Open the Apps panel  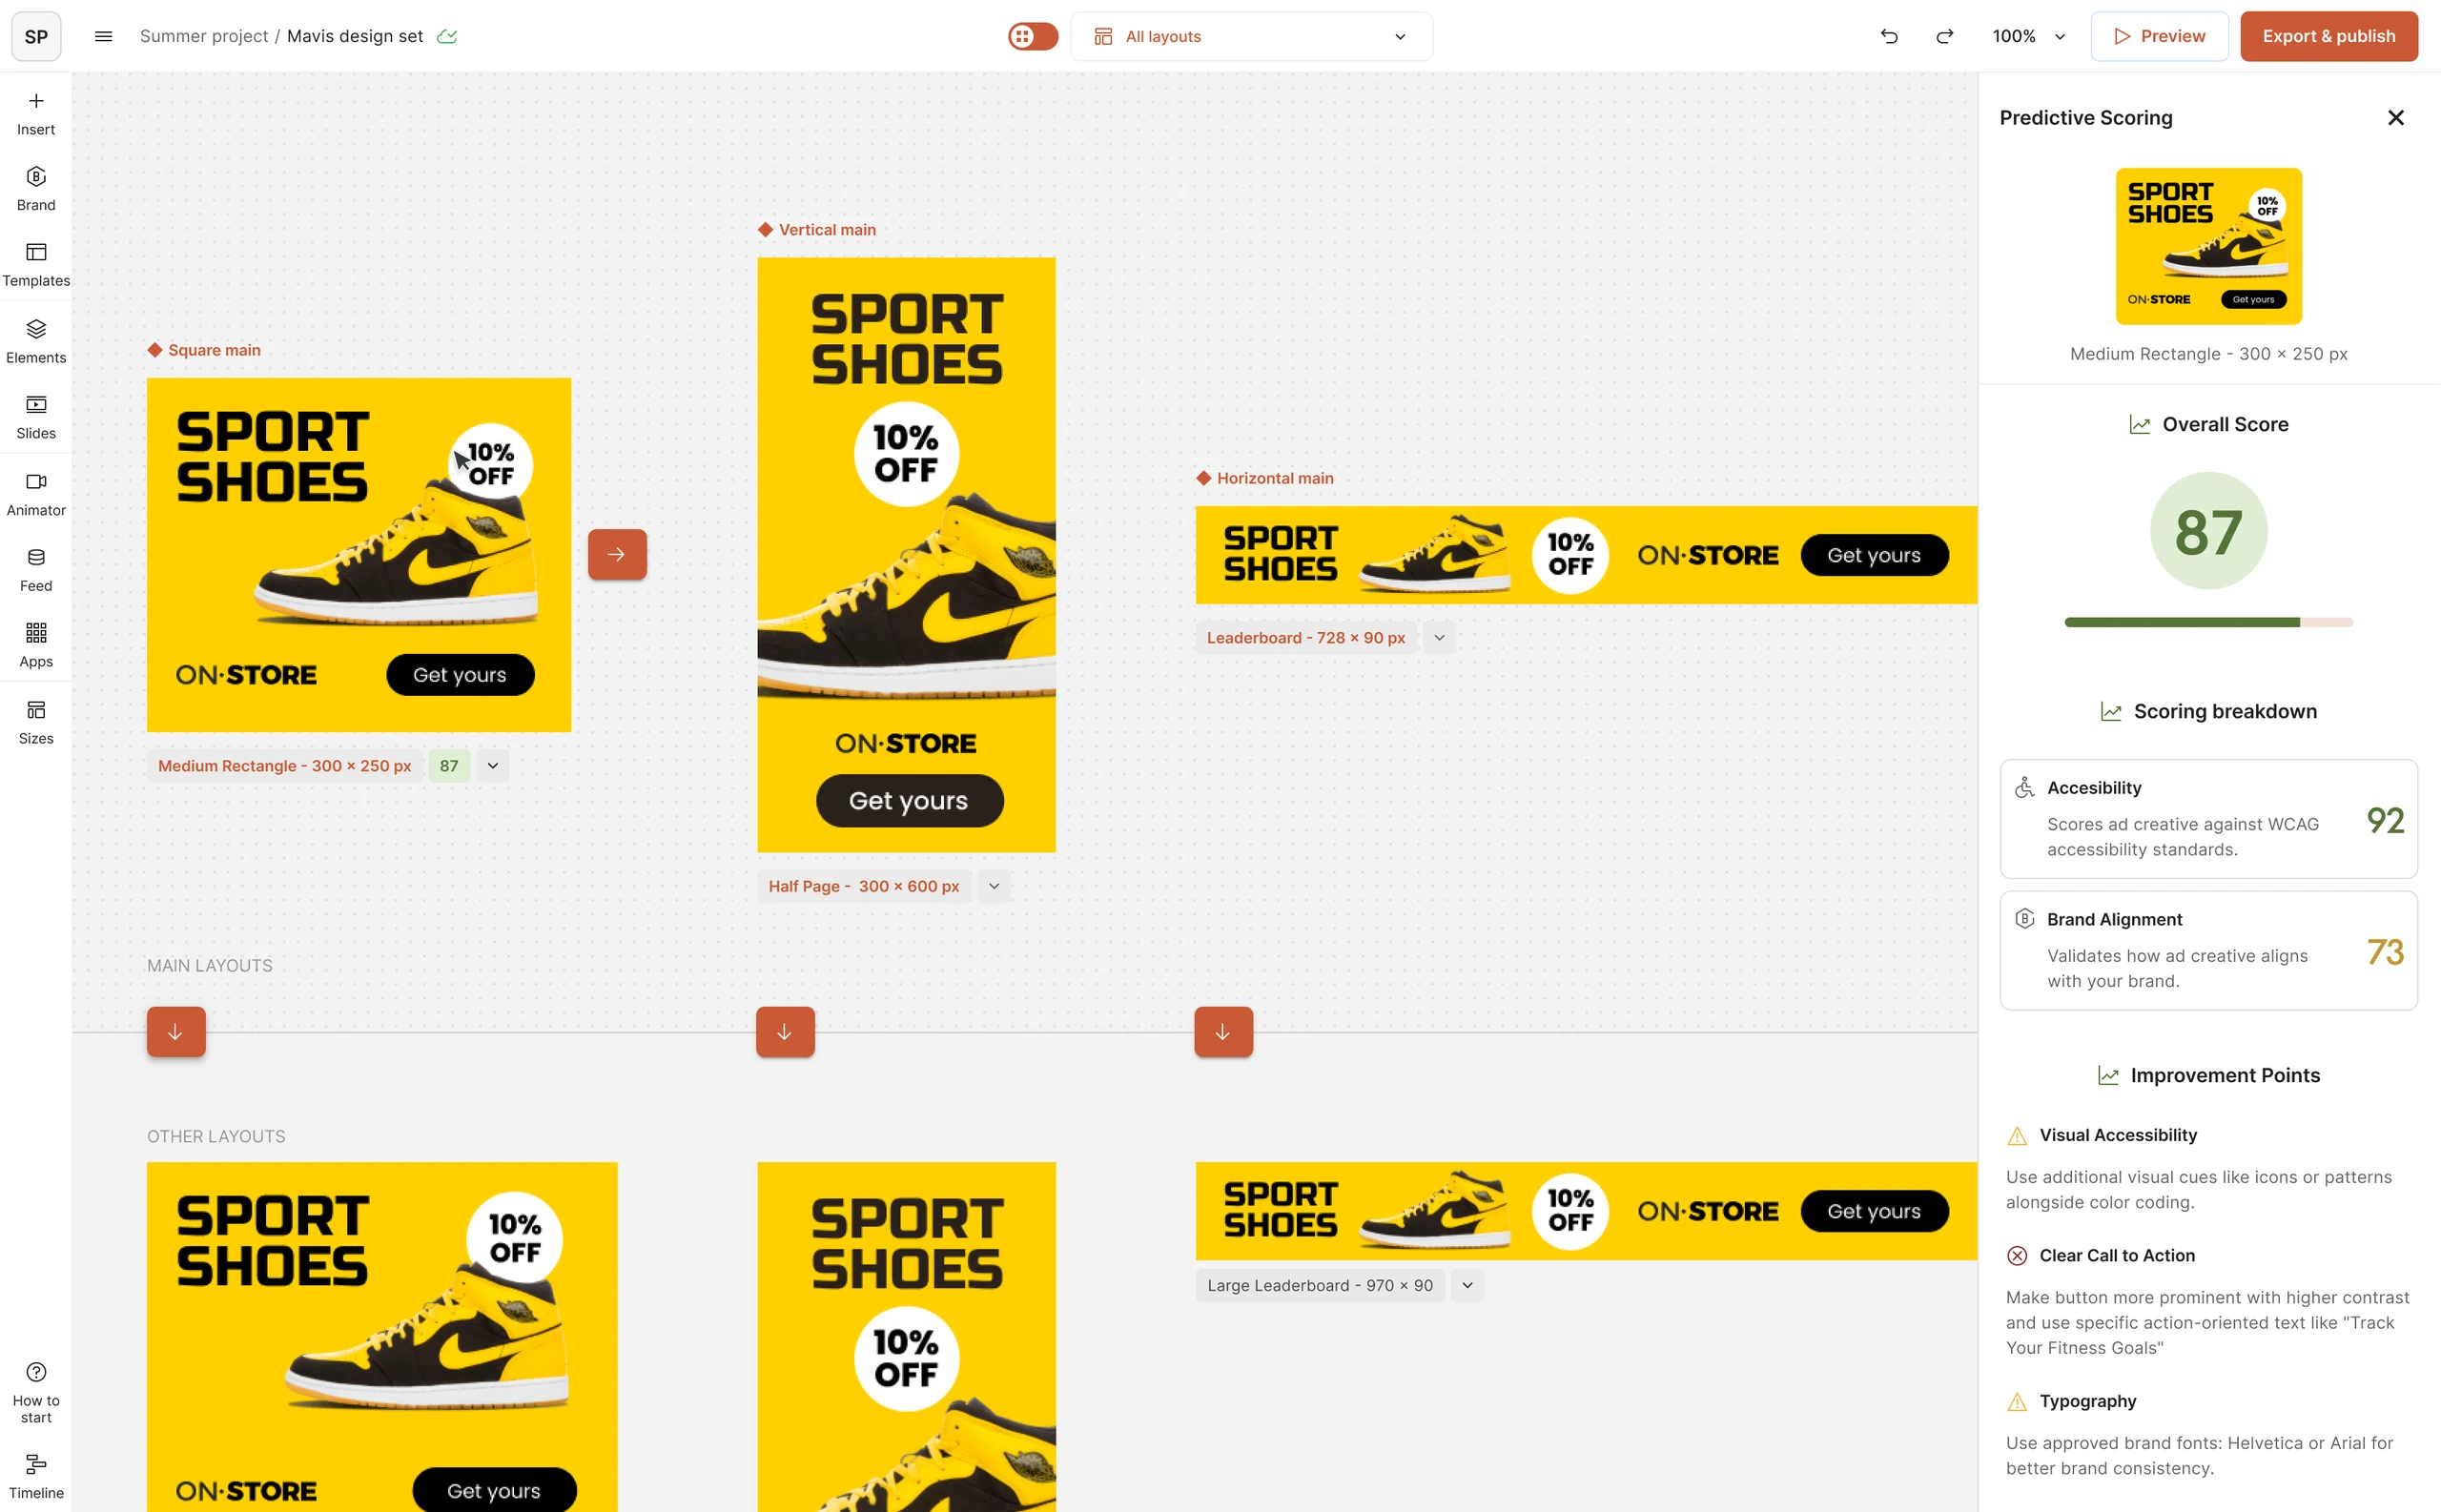36,647
